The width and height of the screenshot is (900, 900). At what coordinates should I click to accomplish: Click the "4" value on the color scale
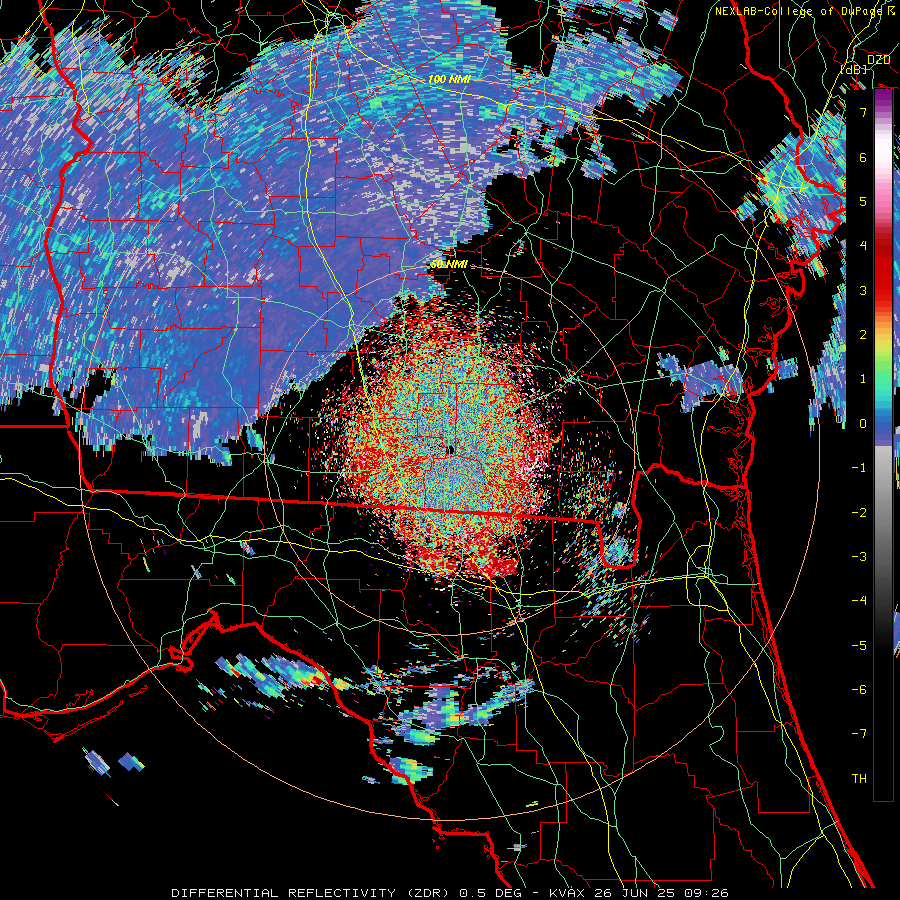[x=863, y=246]
